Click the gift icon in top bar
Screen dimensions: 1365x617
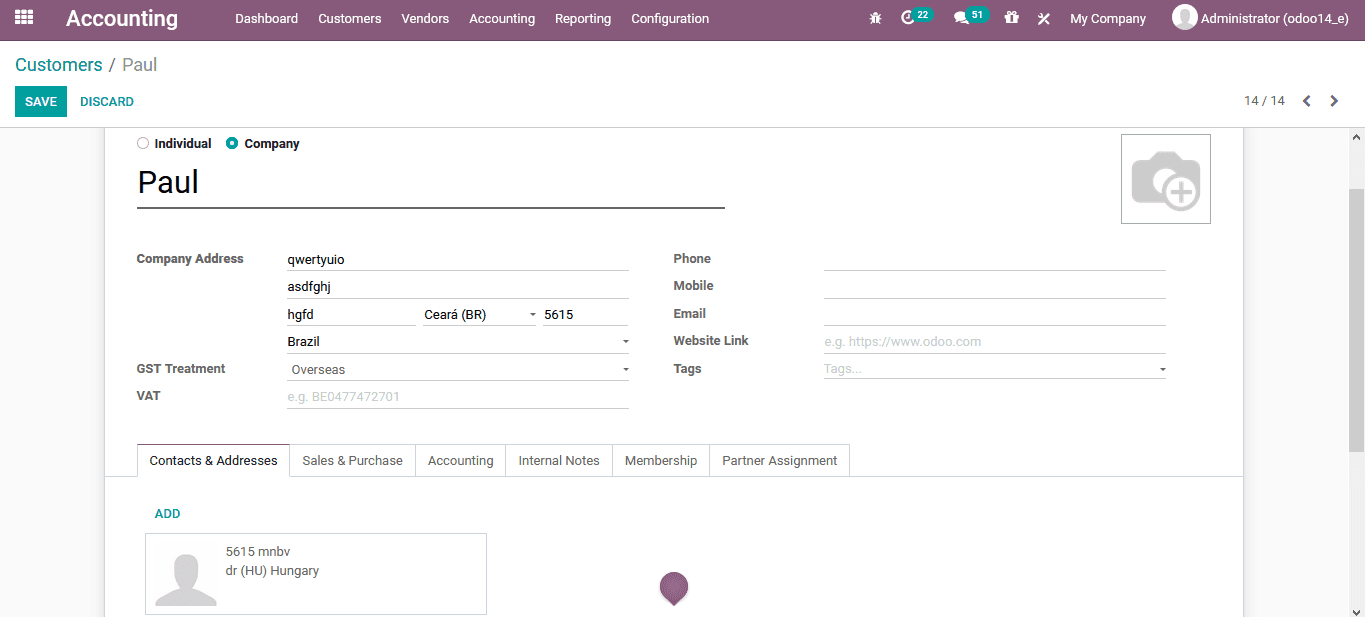(x=1011, y=18)
